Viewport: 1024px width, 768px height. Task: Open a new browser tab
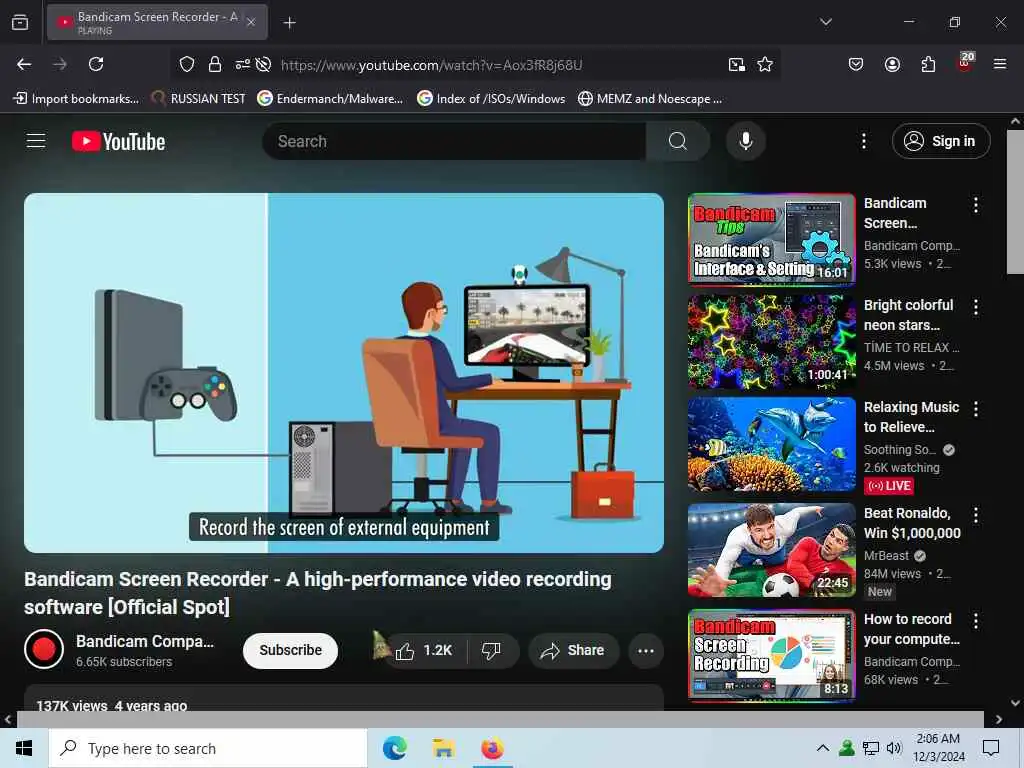289,23
